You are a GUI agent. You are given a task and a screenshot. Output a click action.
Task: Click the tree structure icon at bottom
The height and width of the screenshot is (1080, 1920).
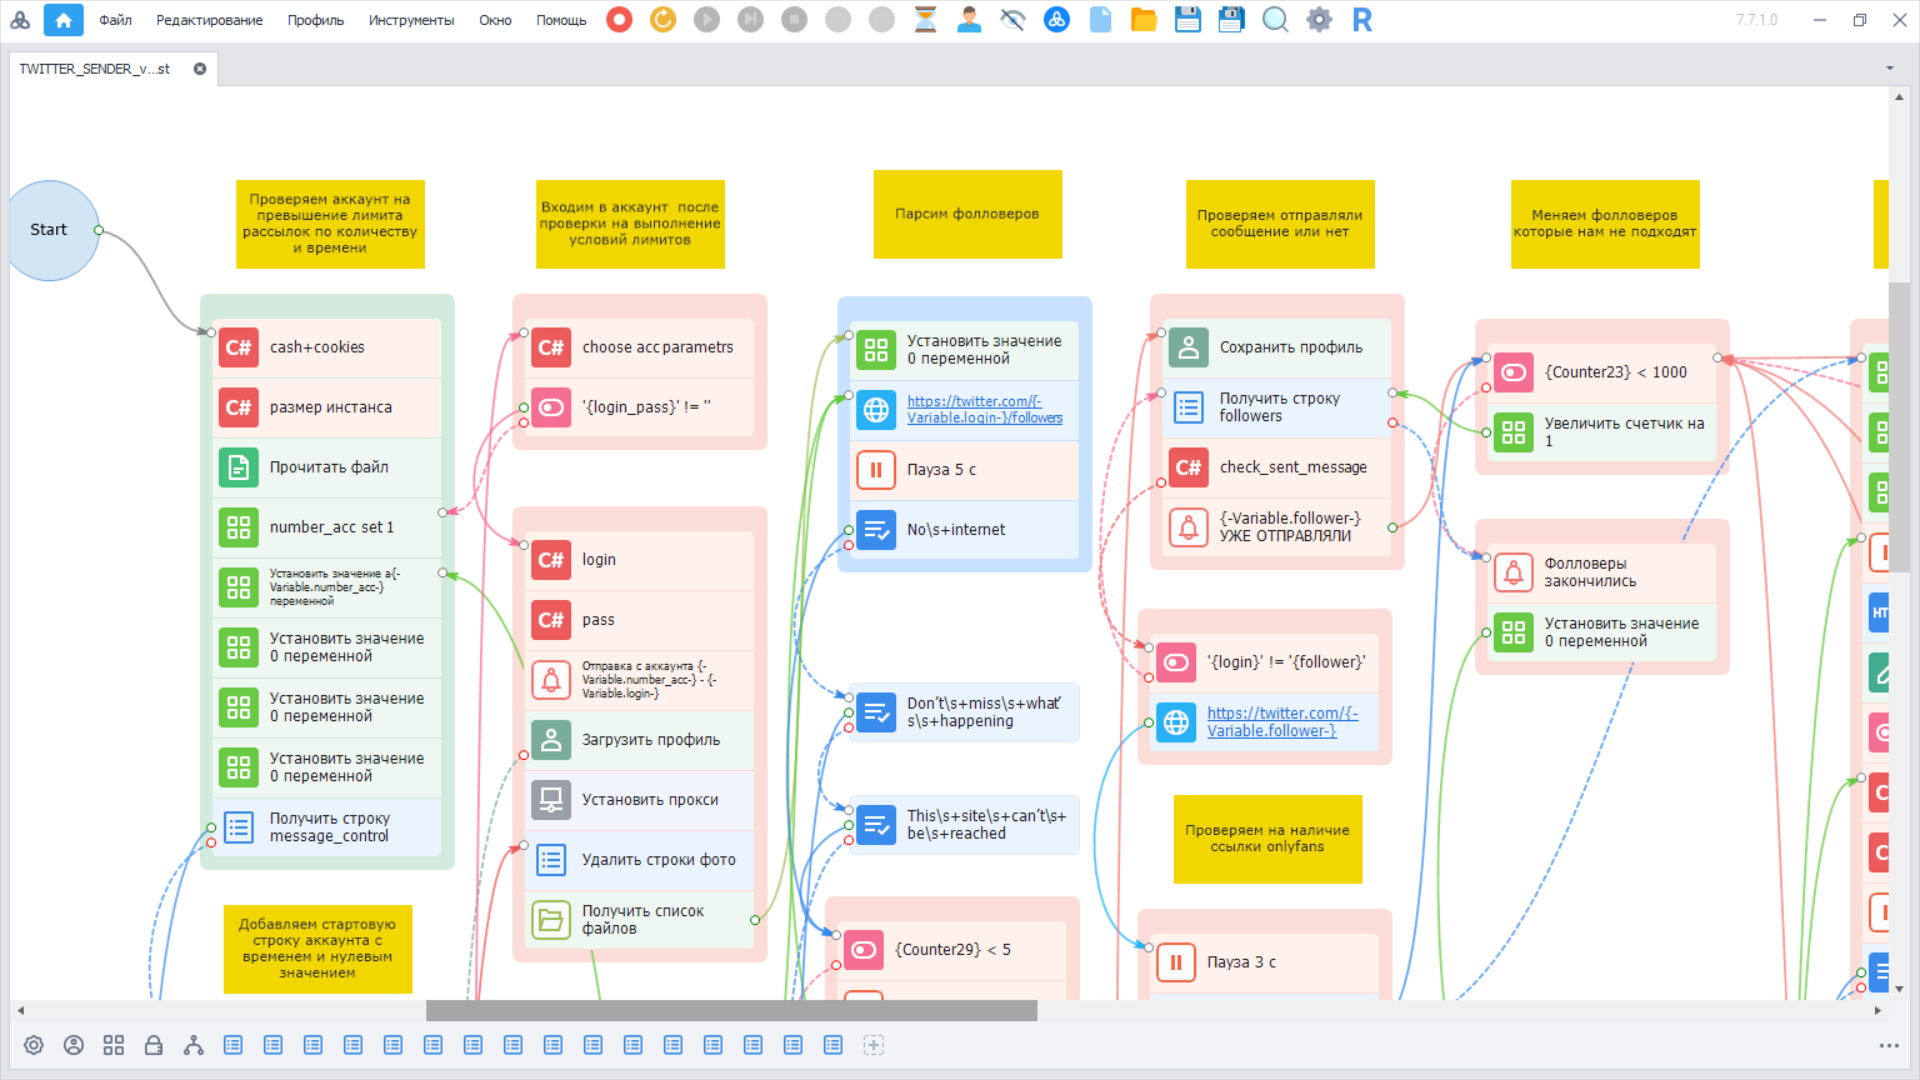coord(193,1045)
